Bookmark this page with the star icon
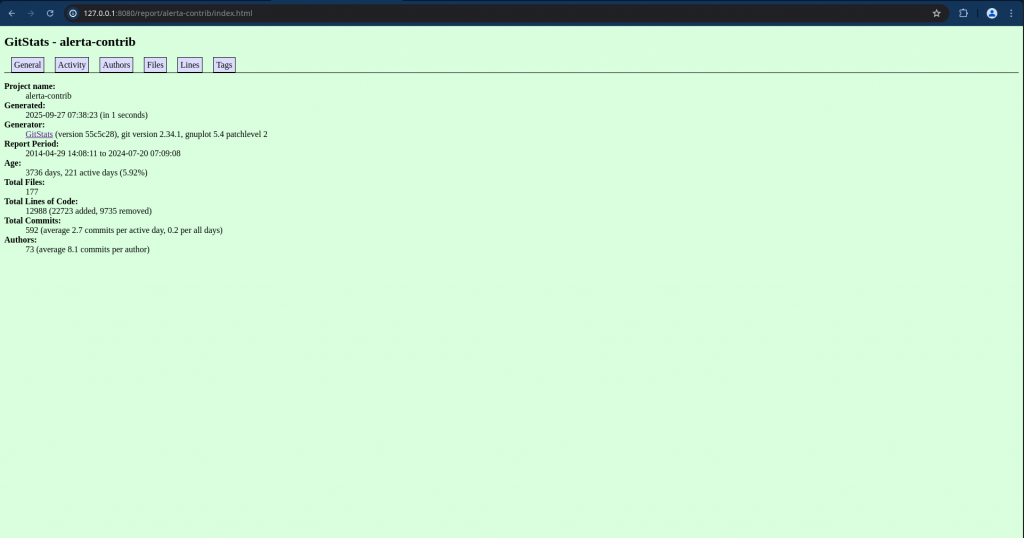 [x=936, y=13]
